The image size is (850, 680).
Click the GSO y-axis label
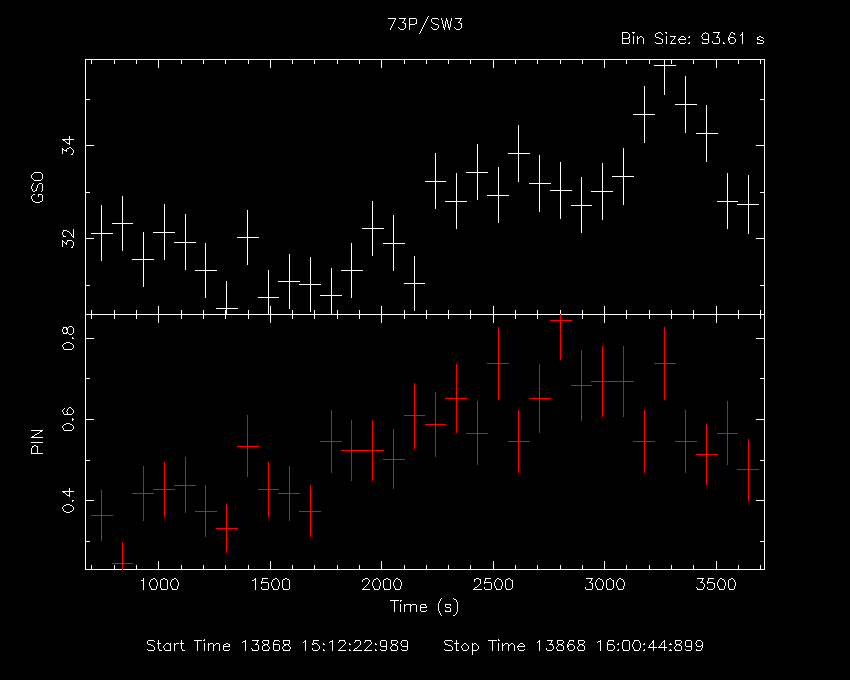click(37, 187)
